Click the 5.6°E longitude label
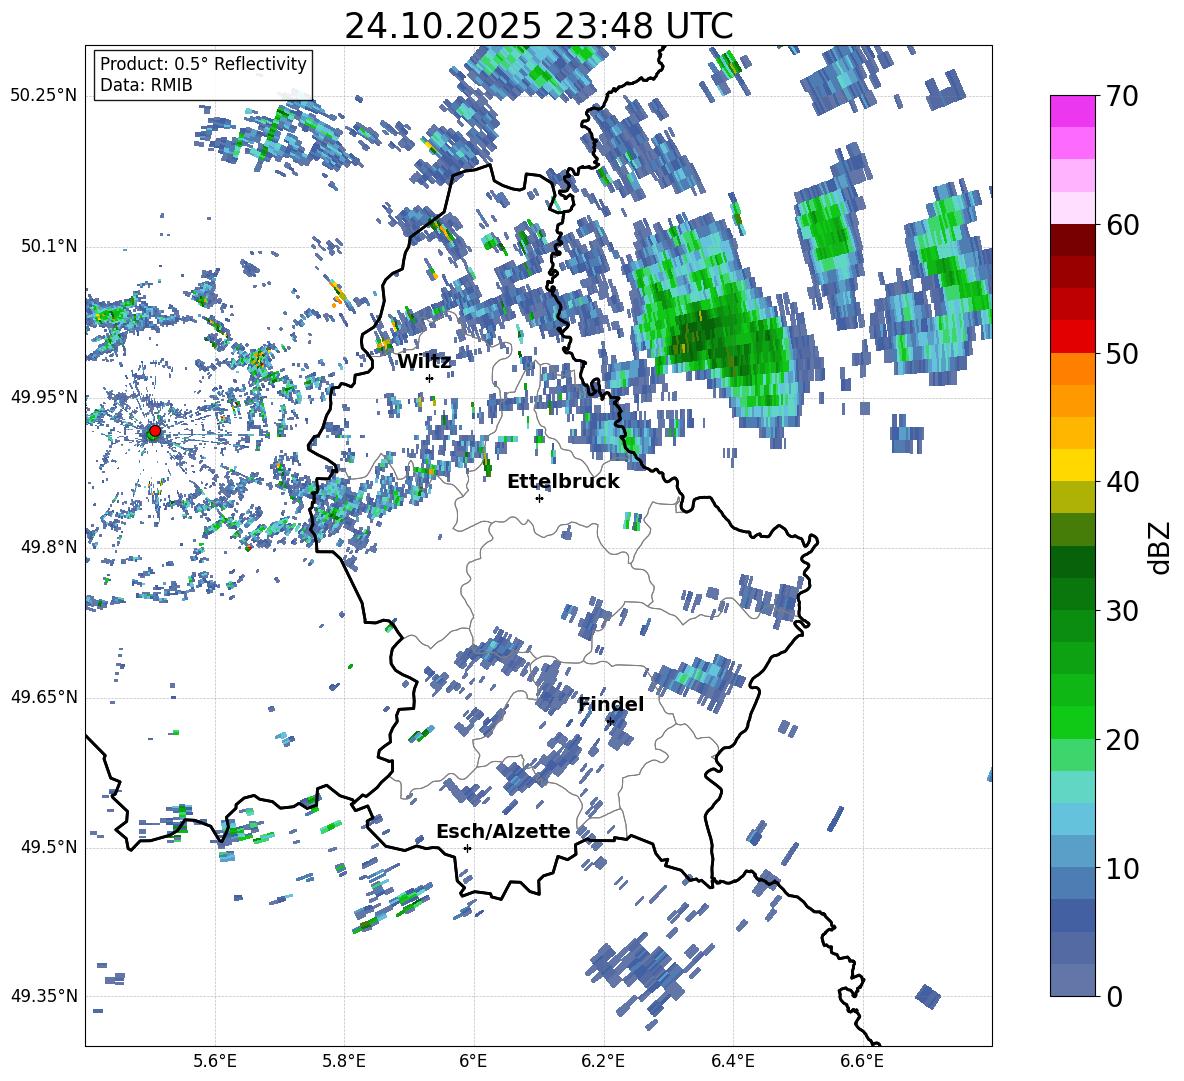1184x1081 pixels. point(215,1061)
